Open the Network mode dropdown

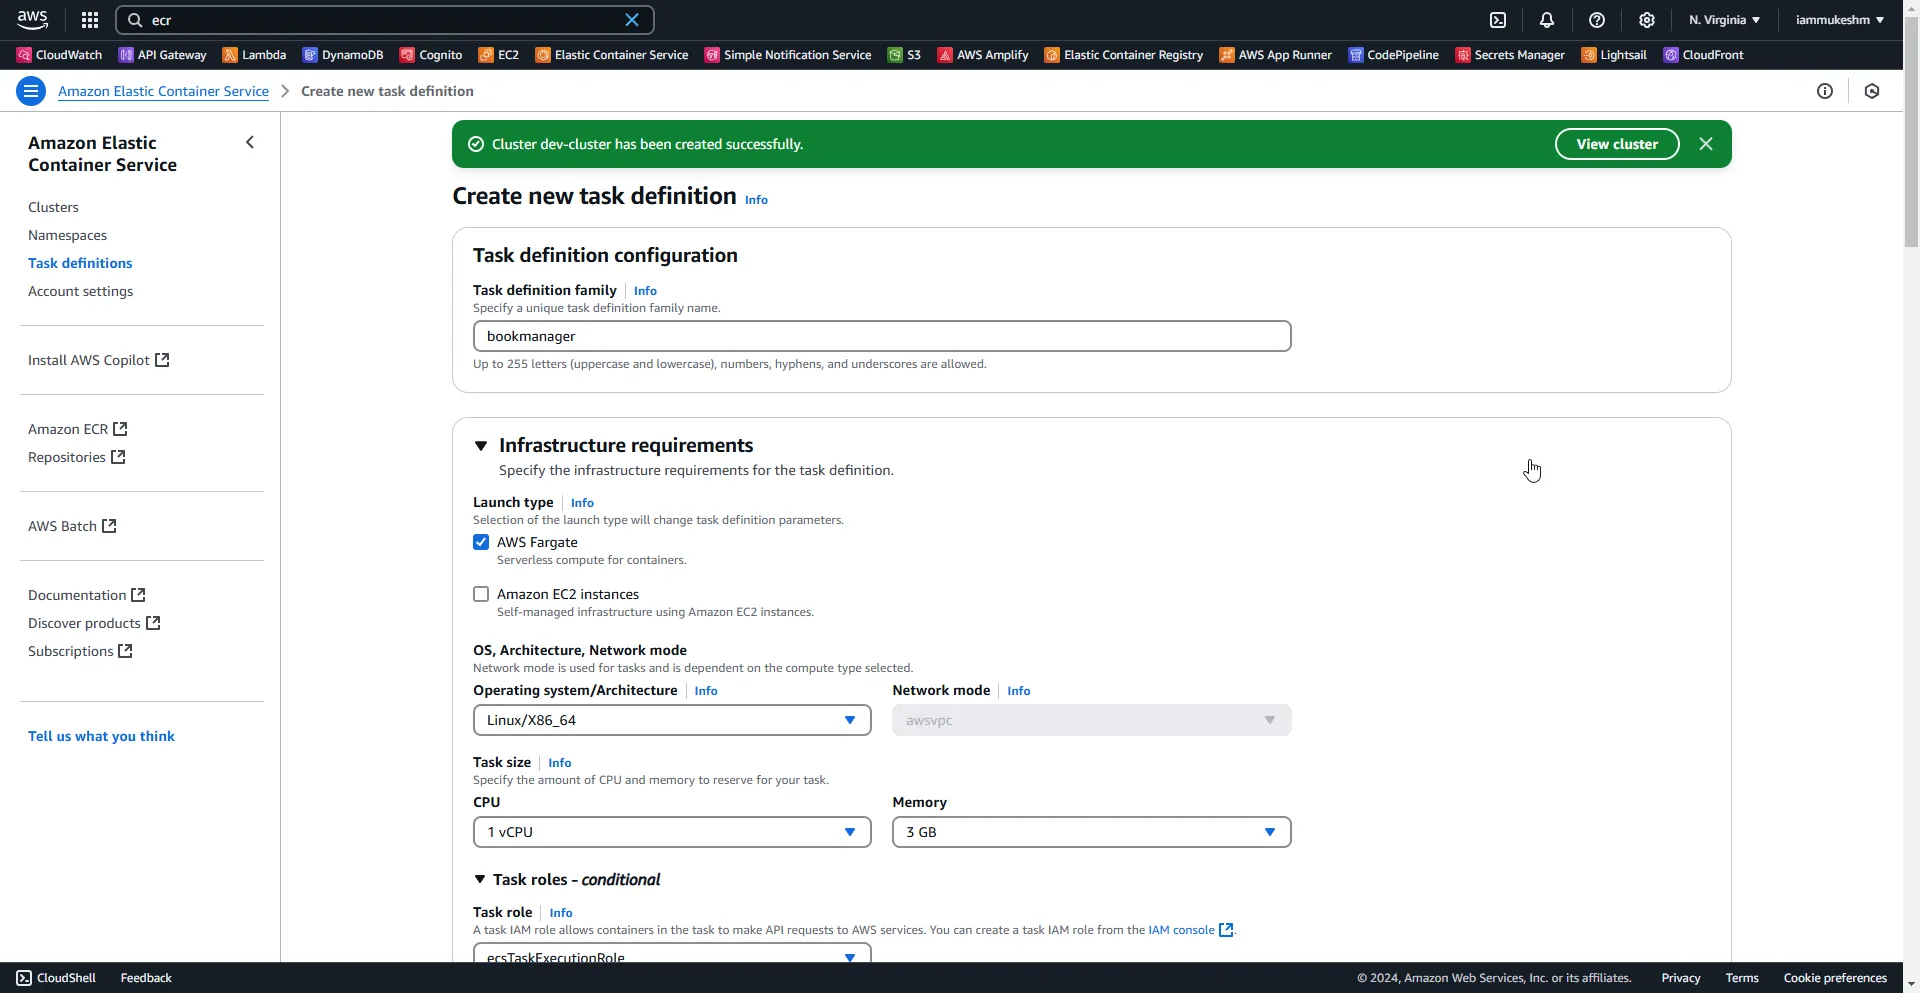tap(1090, 719)
